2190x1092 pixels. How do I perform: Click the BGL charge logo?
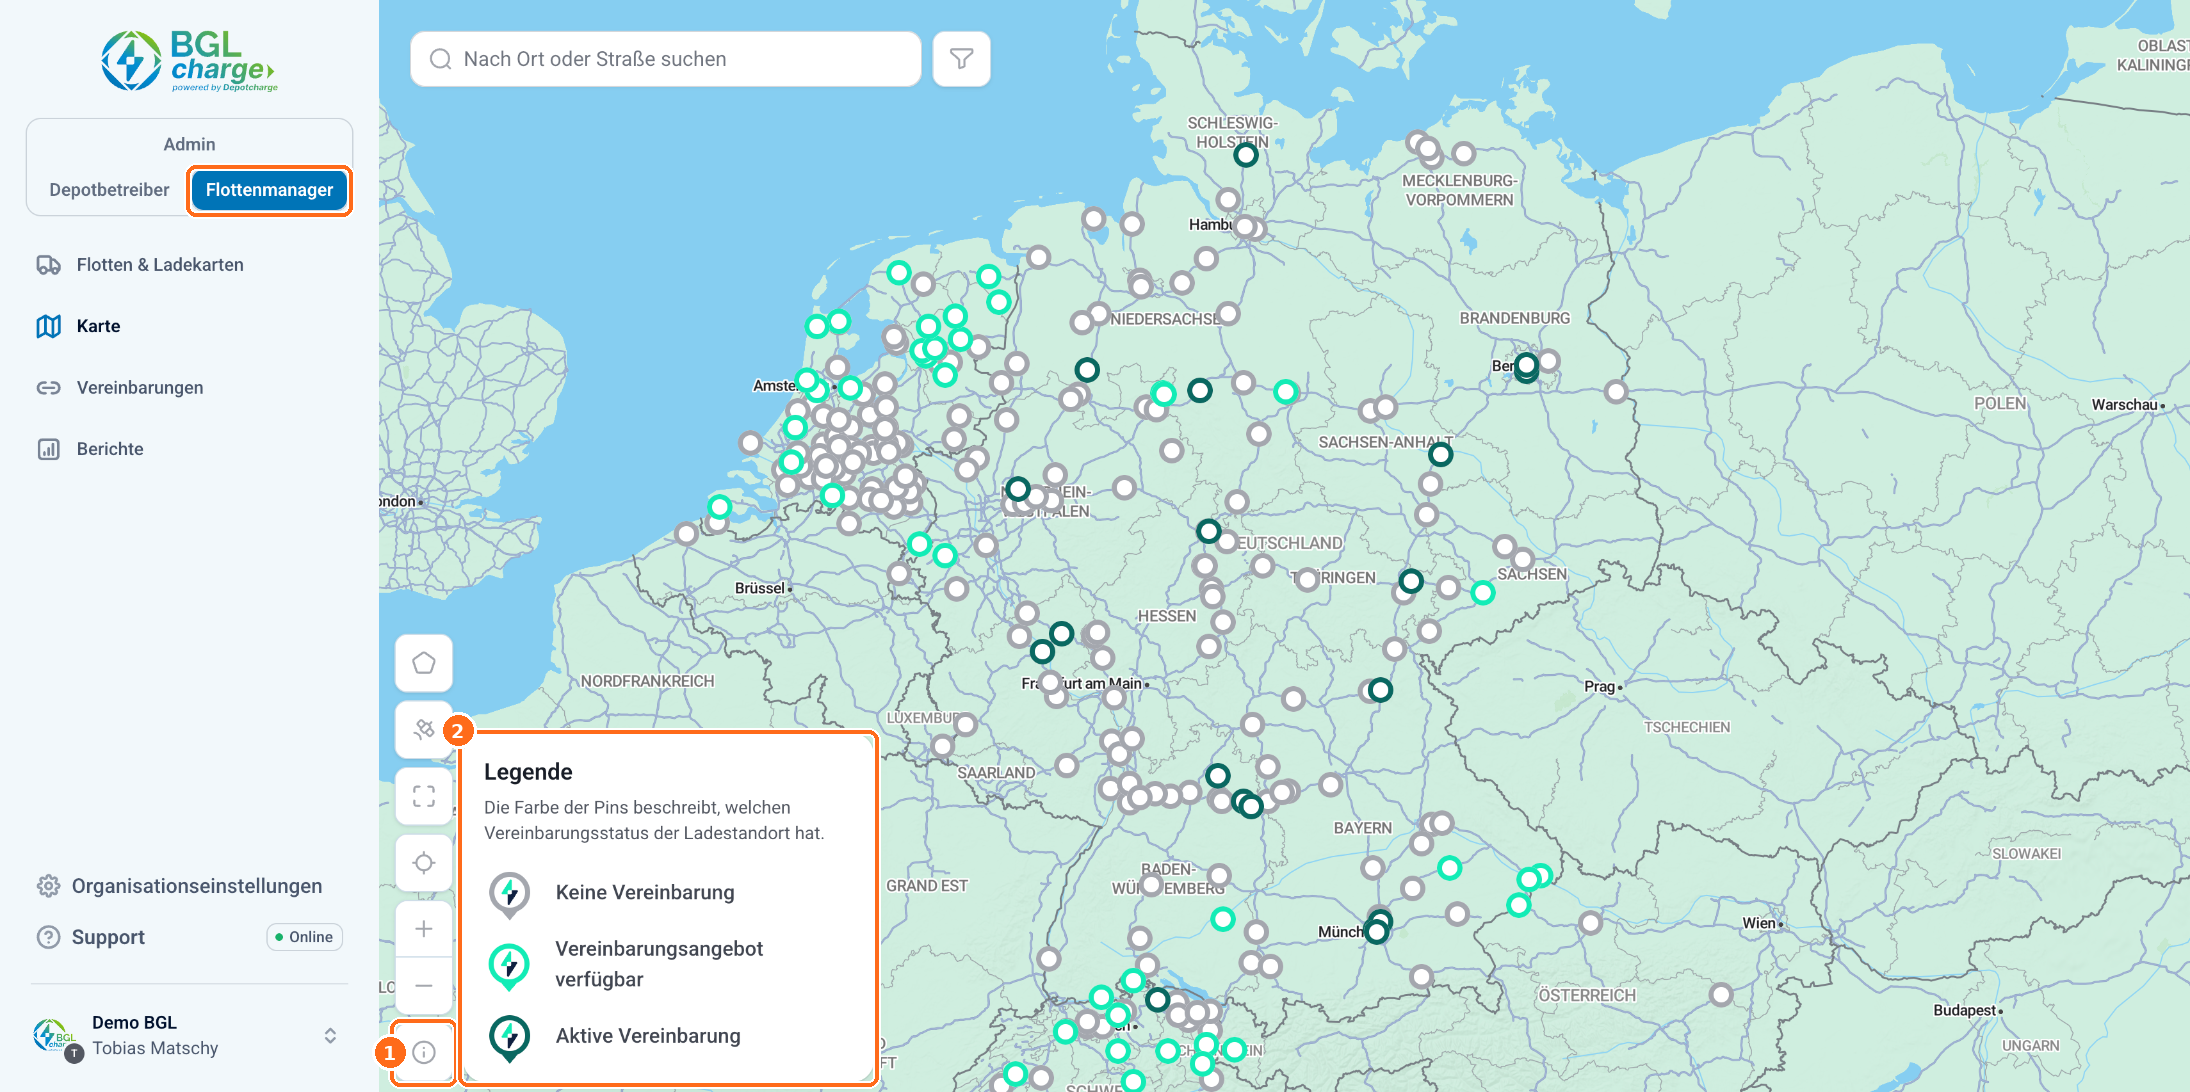point(189,61)
